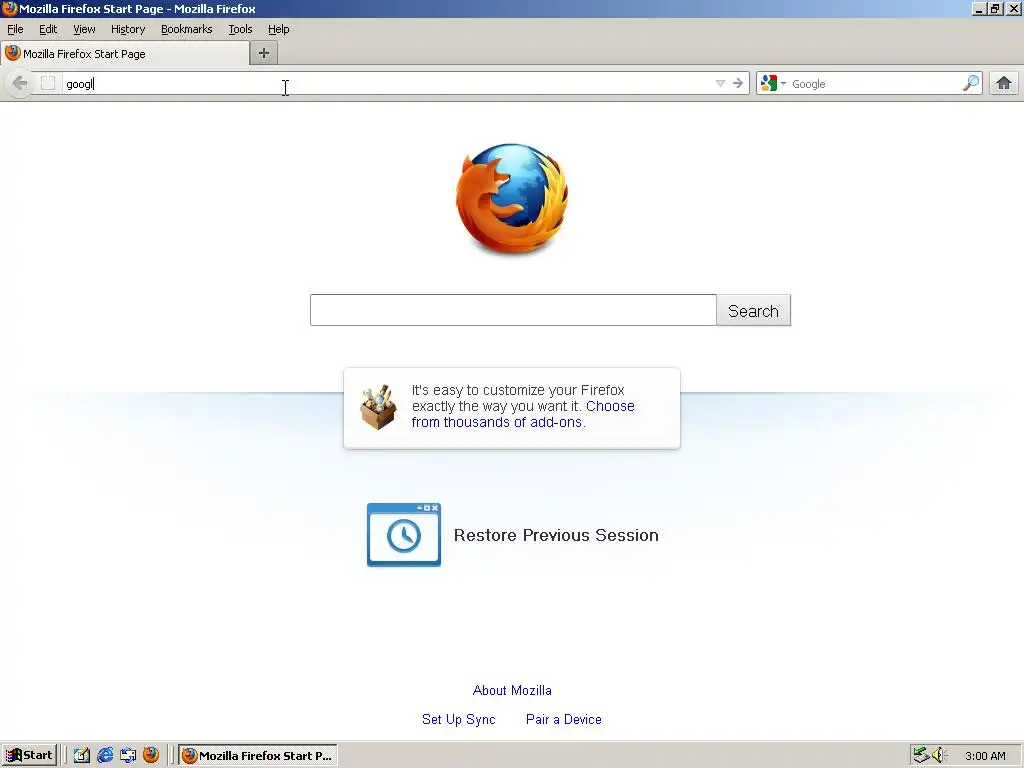Click the Show Desktop quick launch icon
The width and height of the screenshot is (1024, 768).
tap(128, 755)
